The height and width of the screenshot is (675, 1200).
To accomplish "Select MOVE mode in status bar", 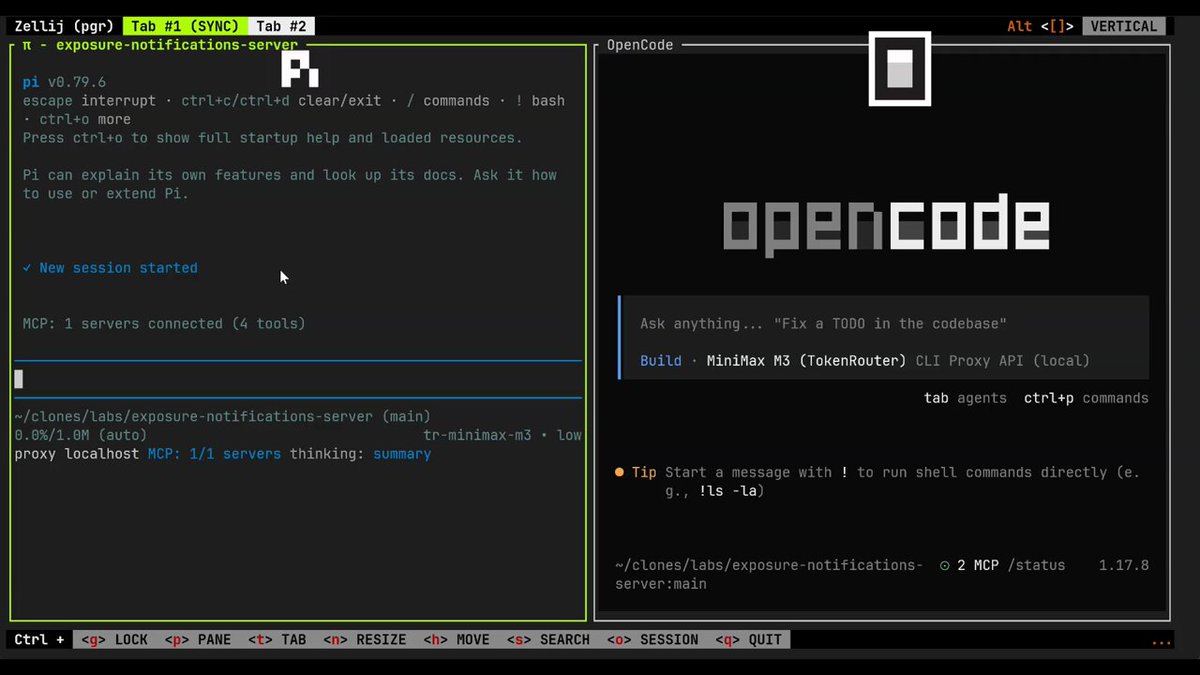I will [x=456, y=639].
